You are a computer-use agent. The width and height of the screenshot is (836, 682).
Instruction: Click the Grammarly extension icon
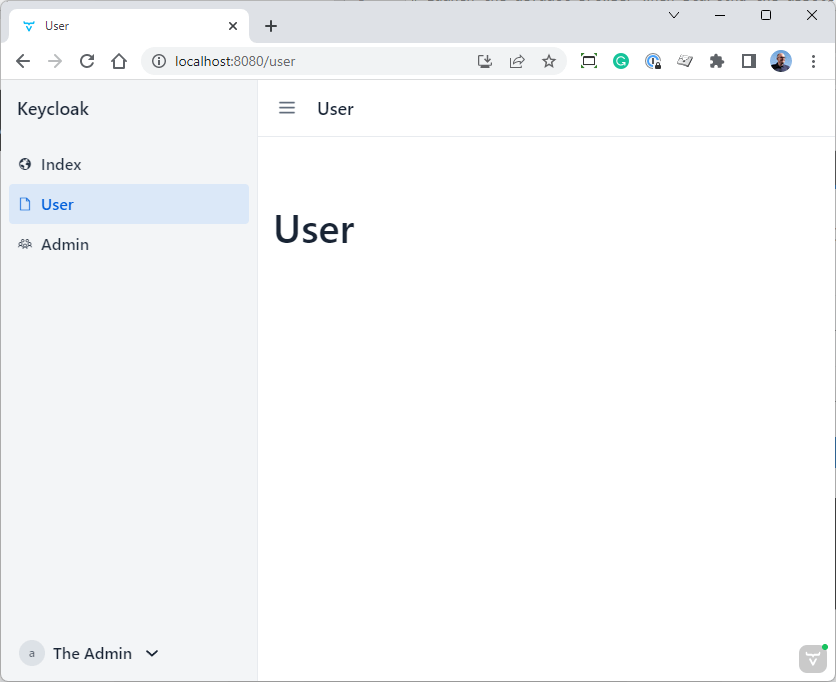(621, 61)
